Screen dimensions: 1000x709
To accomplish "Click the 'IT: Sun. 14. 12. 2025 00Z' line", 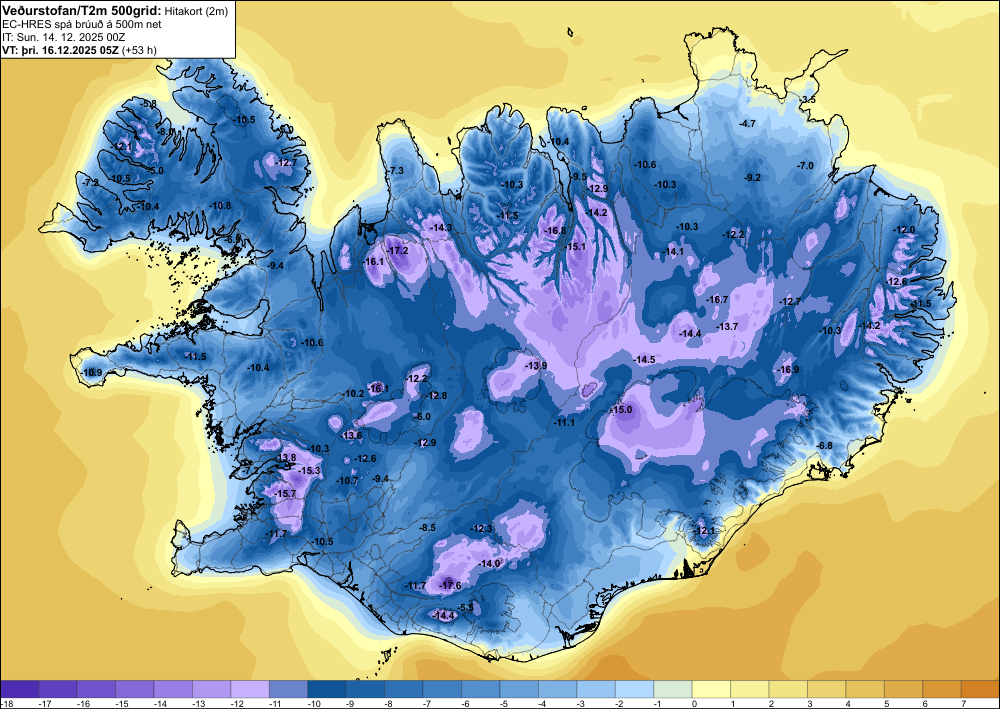I will click(x=64, y=37).
